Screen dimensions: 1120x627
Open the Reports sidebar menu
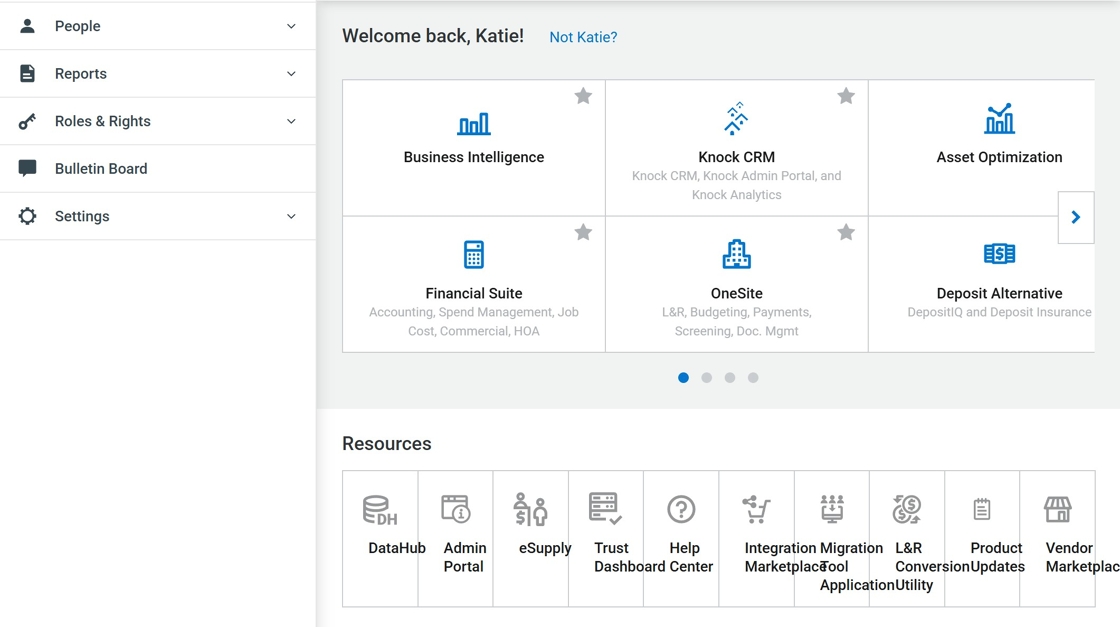[158, 74]
